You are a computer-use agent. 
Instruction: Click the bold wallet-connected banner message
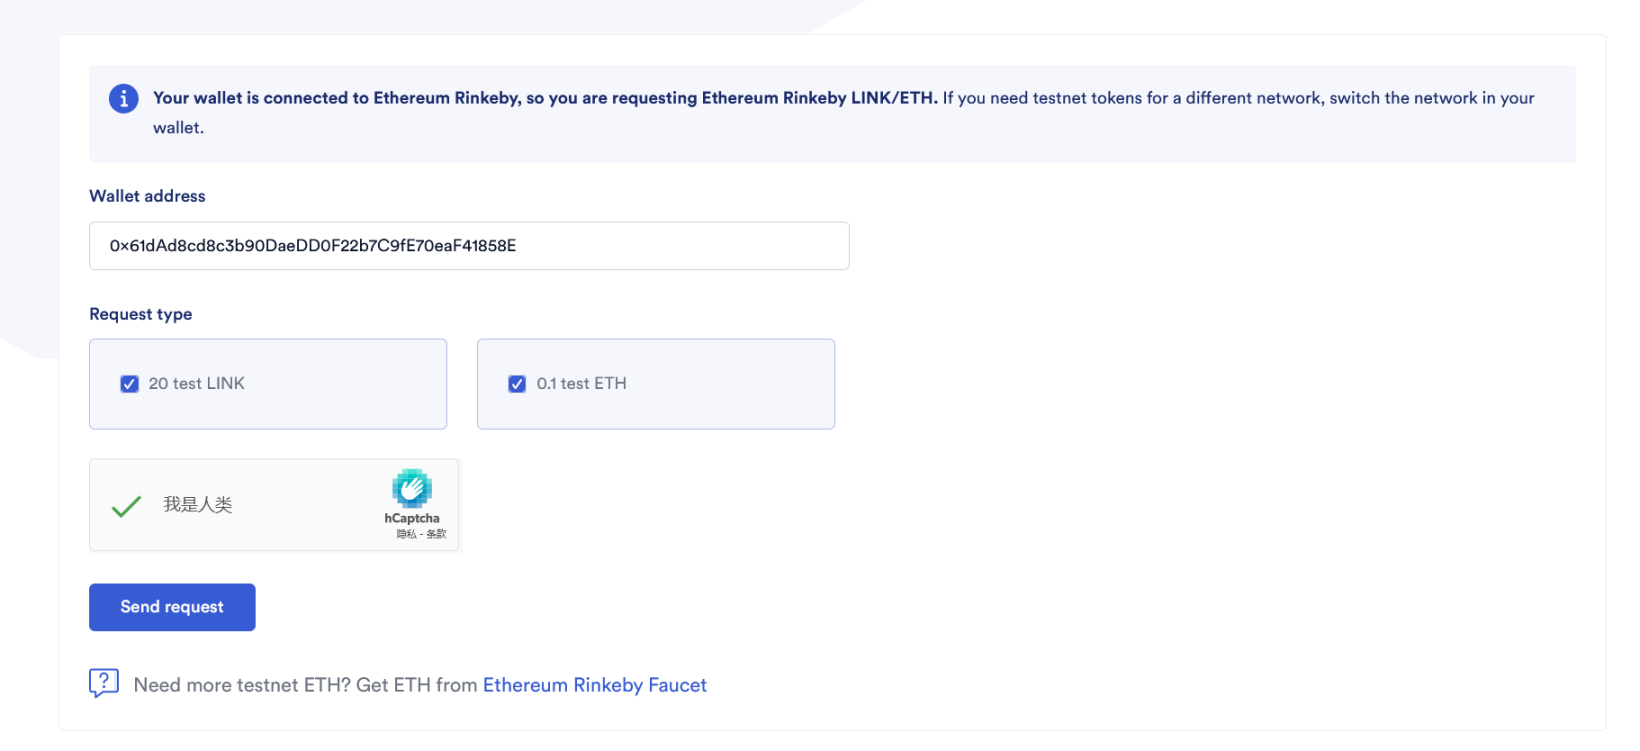(x=545, y=98)
